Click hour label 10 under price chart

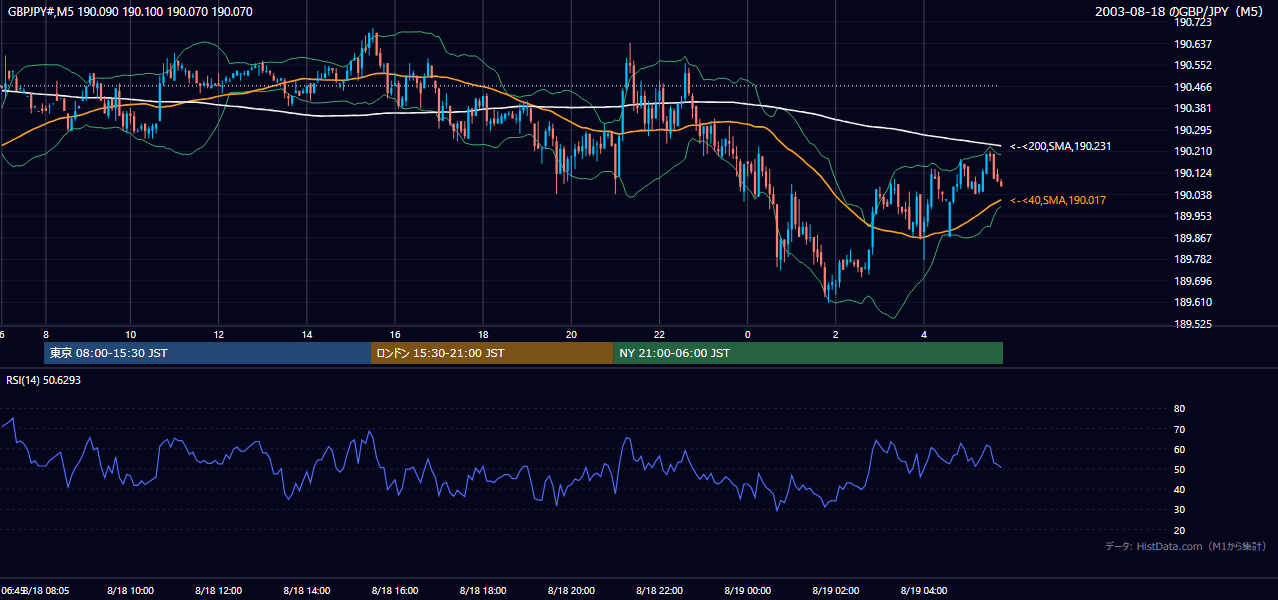(131, 335)
